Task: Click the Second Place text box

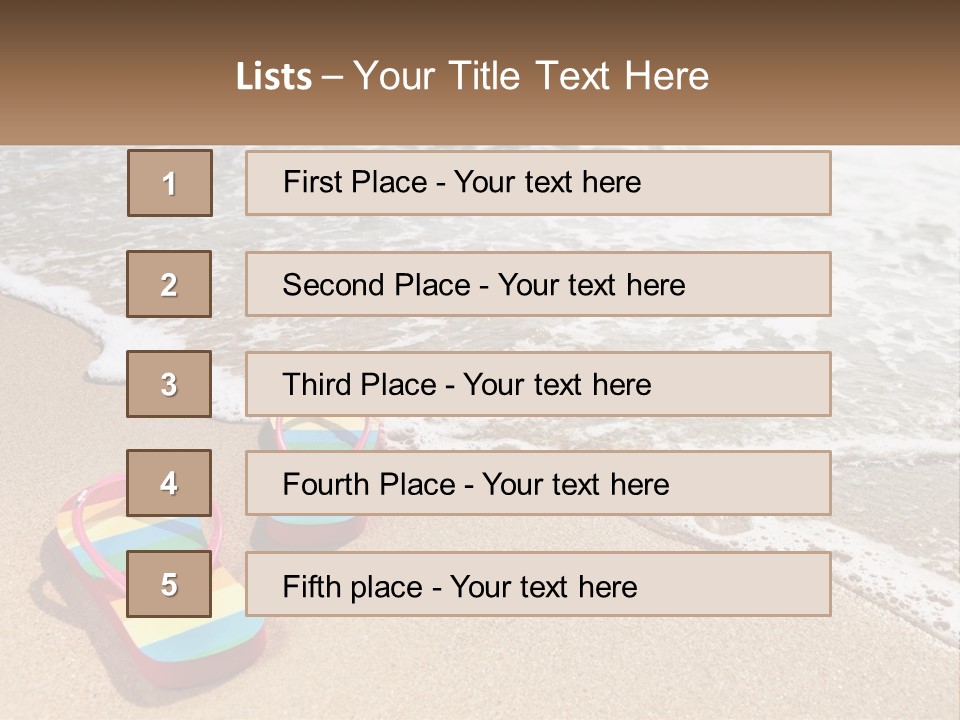Action: 538,284
